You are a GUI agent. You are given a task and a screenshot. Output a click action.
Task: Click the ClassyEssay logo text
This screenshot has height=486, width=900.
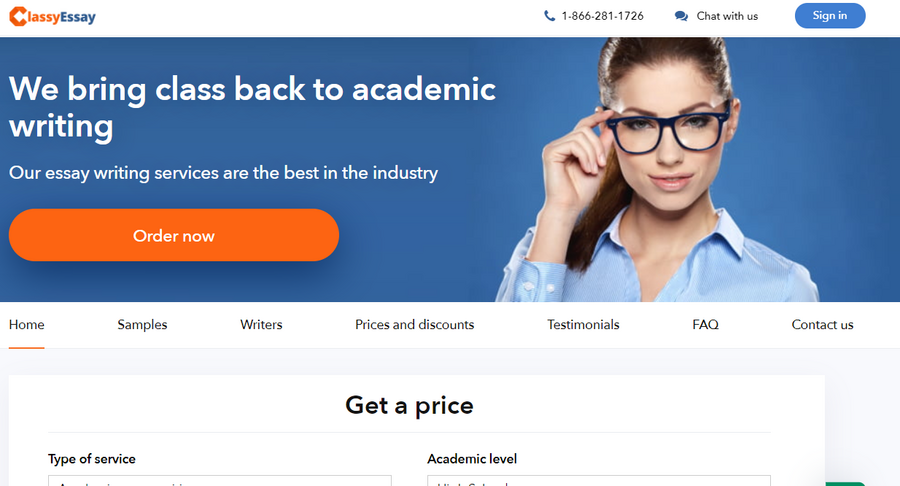(x=61, y=17)
